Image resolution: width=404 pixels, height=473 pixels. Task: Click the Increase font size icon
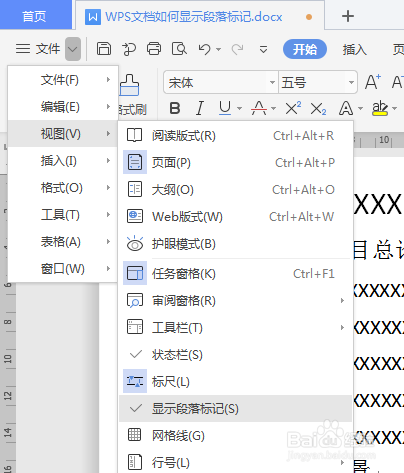coord(372,82)
